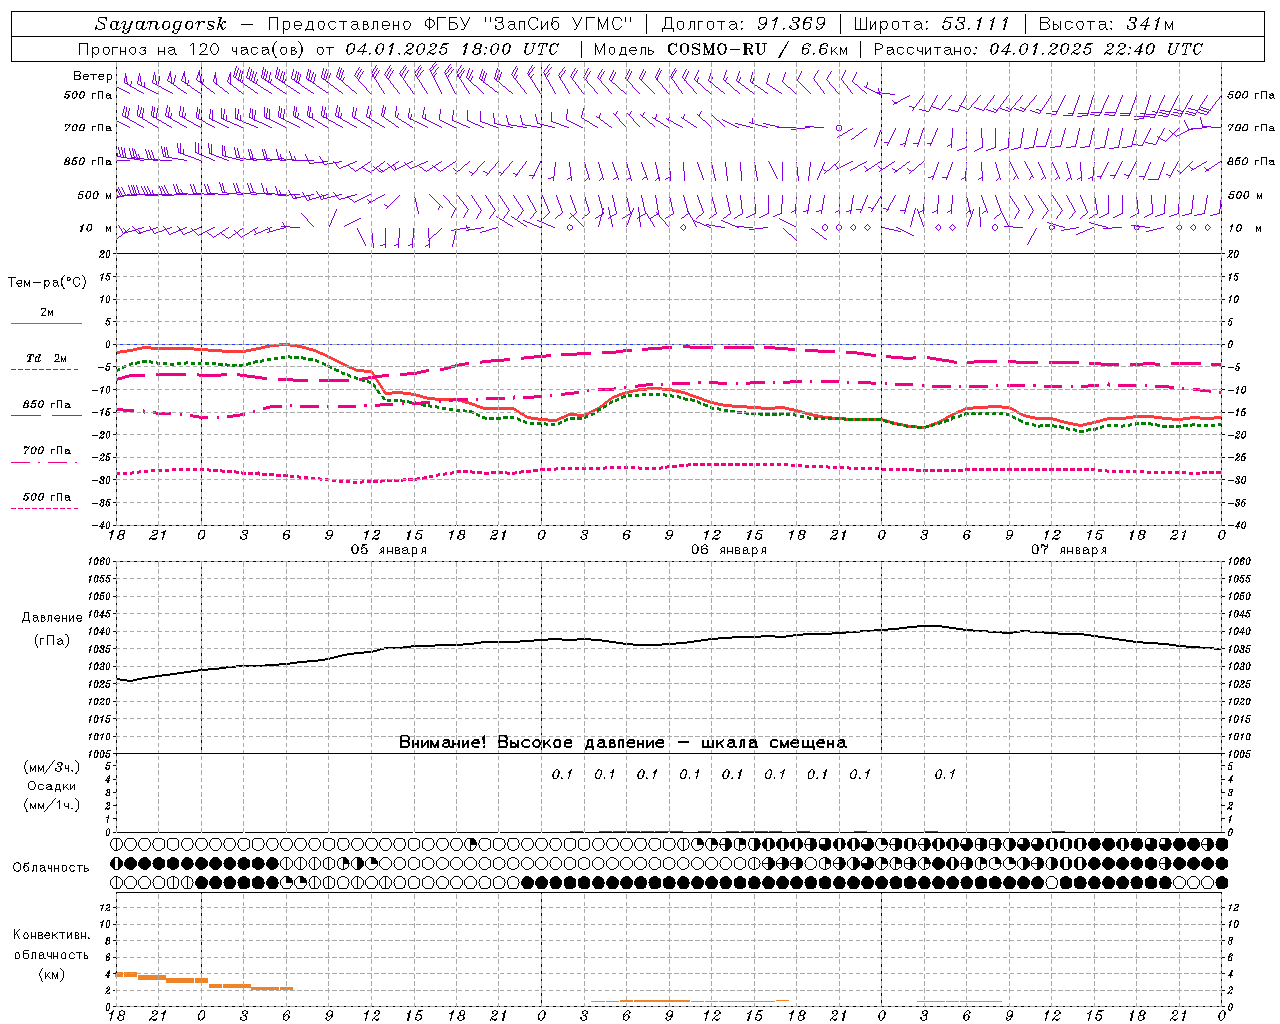Click Прогноз на 120 часа(ов) text
The image size is (1280, 1024).
(x=192, y=49)
